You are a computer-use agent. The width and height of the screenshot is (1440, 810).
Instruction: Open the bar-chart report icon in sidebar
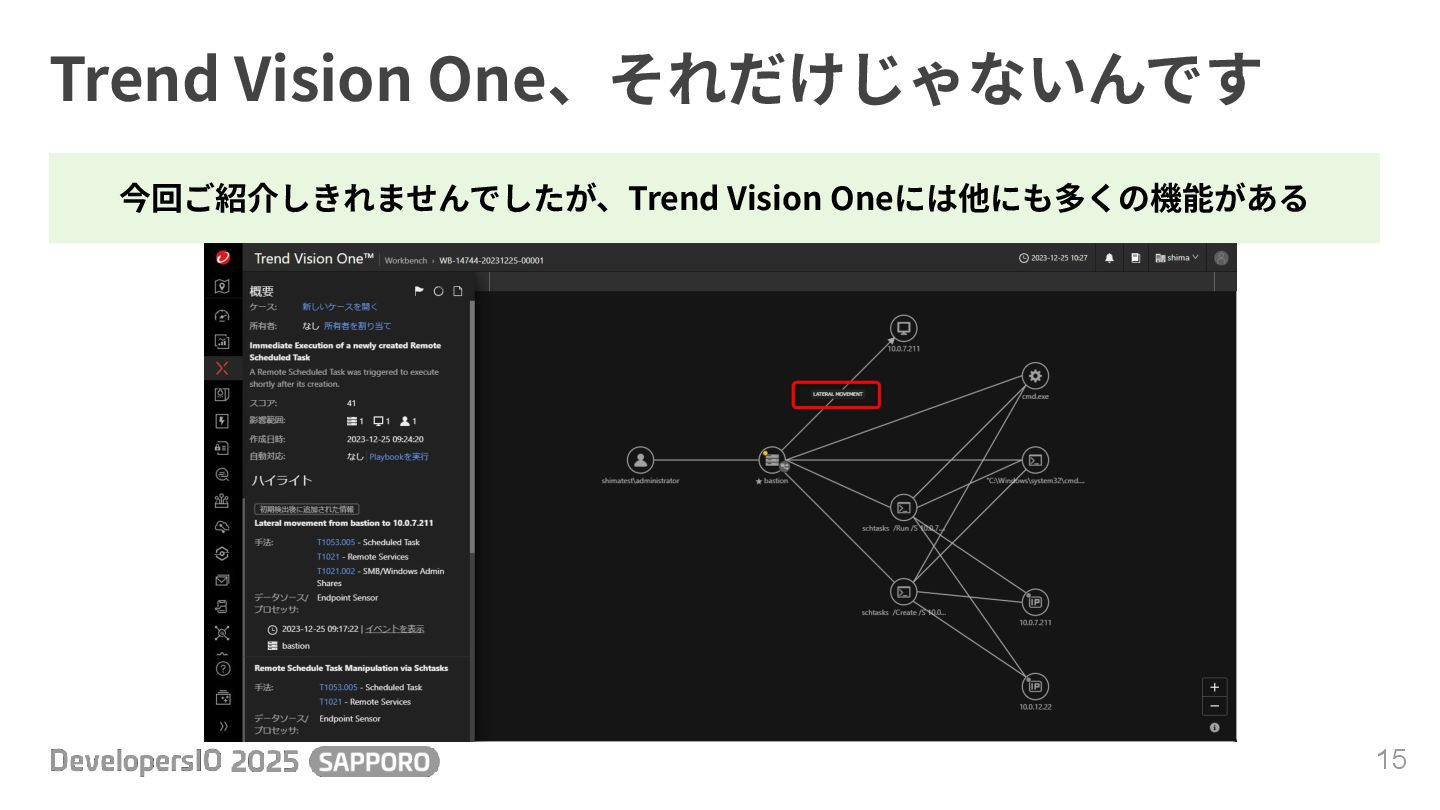[222, 341]
